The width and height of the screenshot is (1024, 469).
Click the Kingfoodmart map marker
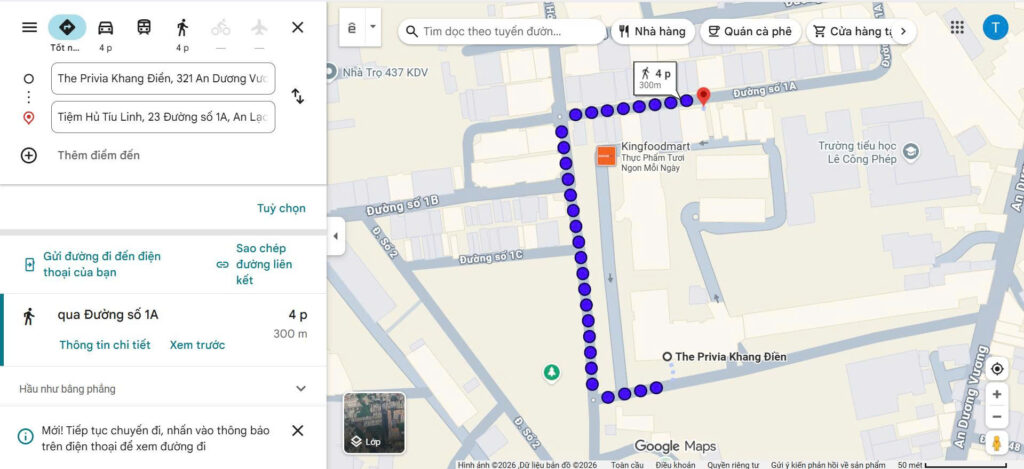[x=606, y=155]
